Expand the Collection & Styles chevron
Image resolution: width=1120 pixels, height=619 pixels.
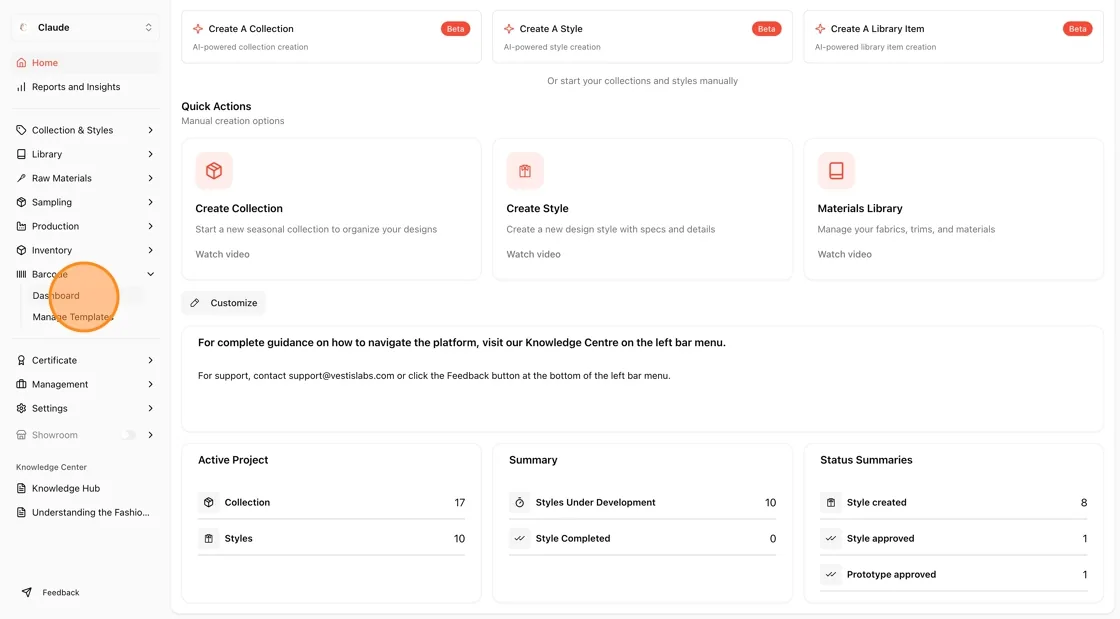tap(151, 130)
